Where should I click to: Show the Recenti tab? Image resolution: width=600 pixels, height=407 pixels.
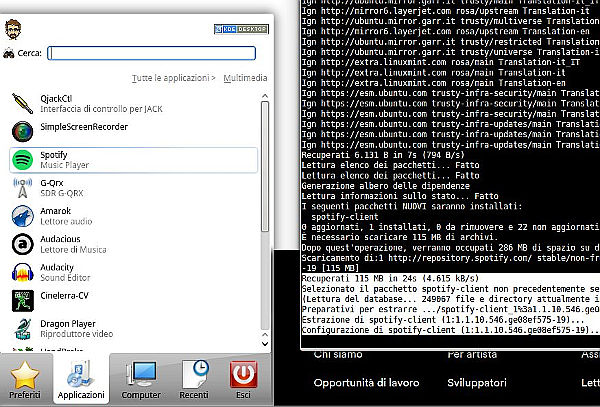(194, 380)
